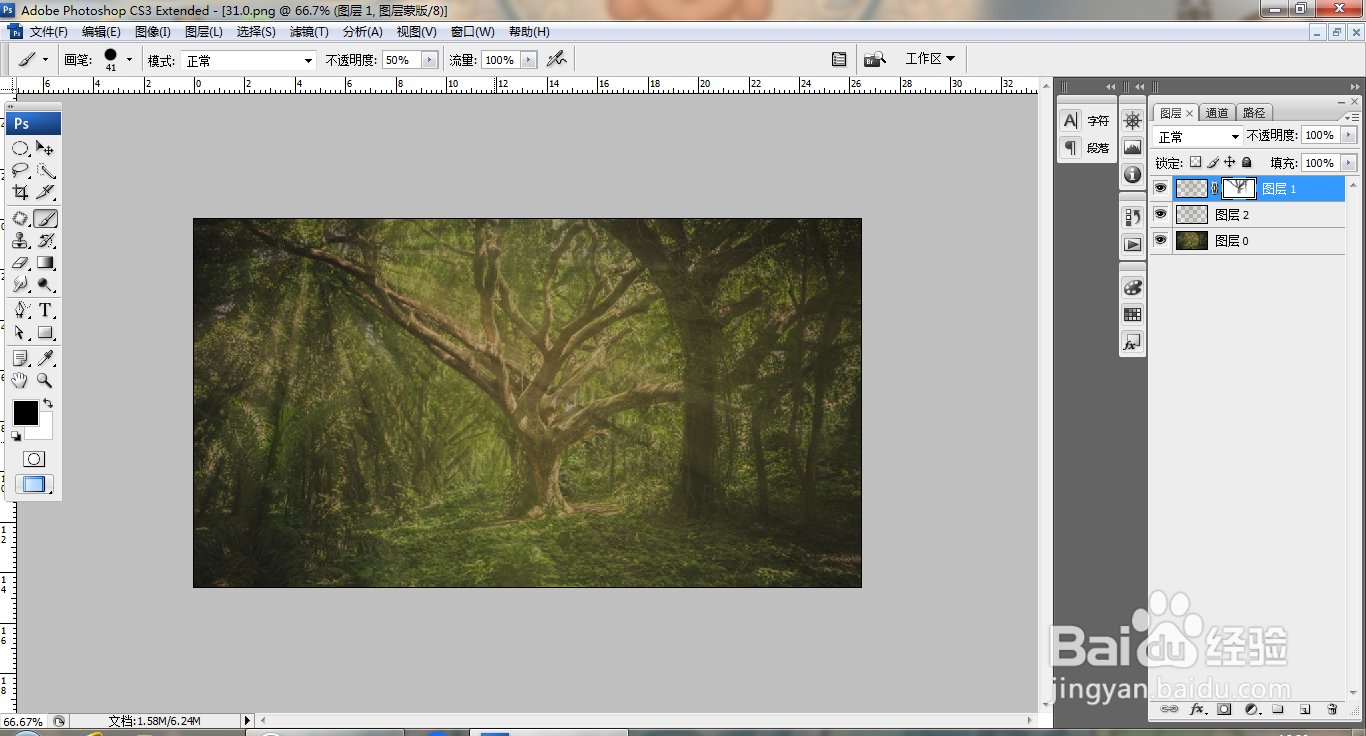The width and height of the screenshot is (1366, 736).
Task: Click the link layers icon
Action: (x=1169, y=709)
